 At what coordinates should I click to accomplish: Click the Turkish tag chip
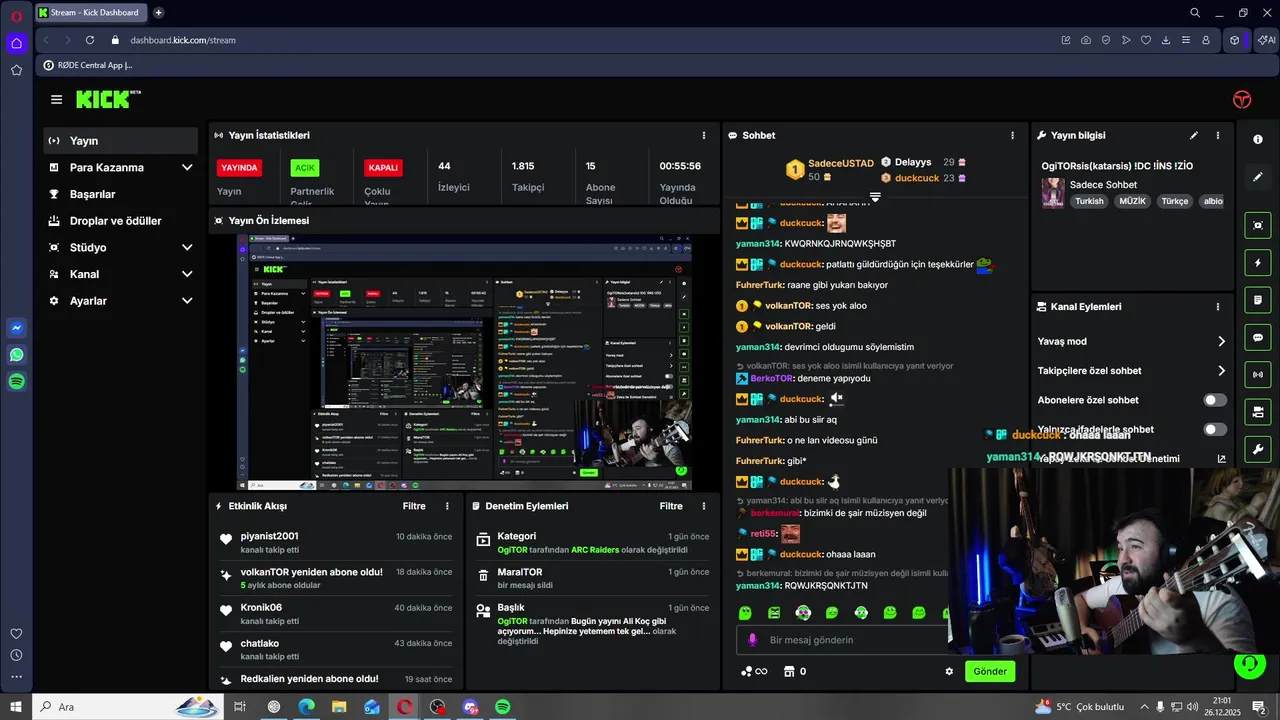[x=1089, y=201]
